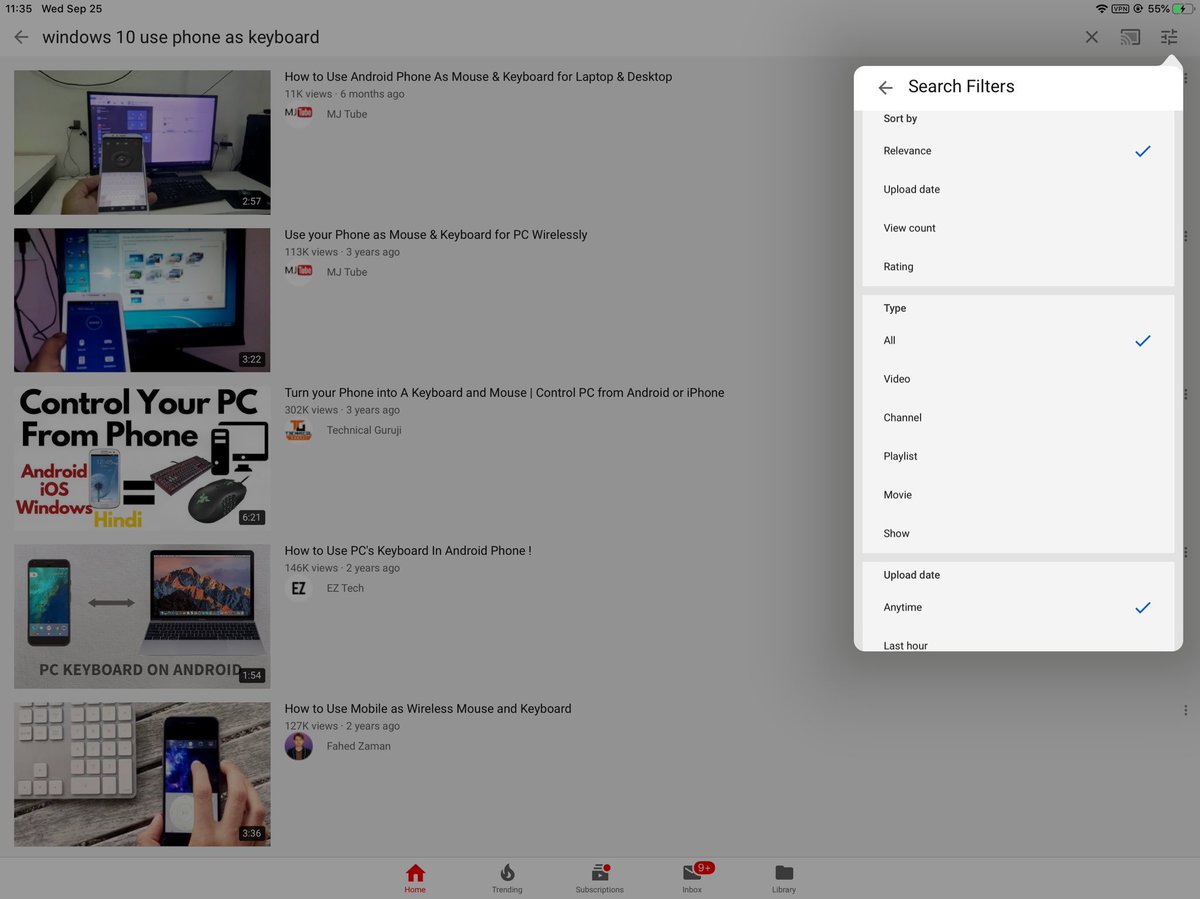Select upload date Anytime
This screenshot has width=1200, height=899.
tap(1018, 608)
